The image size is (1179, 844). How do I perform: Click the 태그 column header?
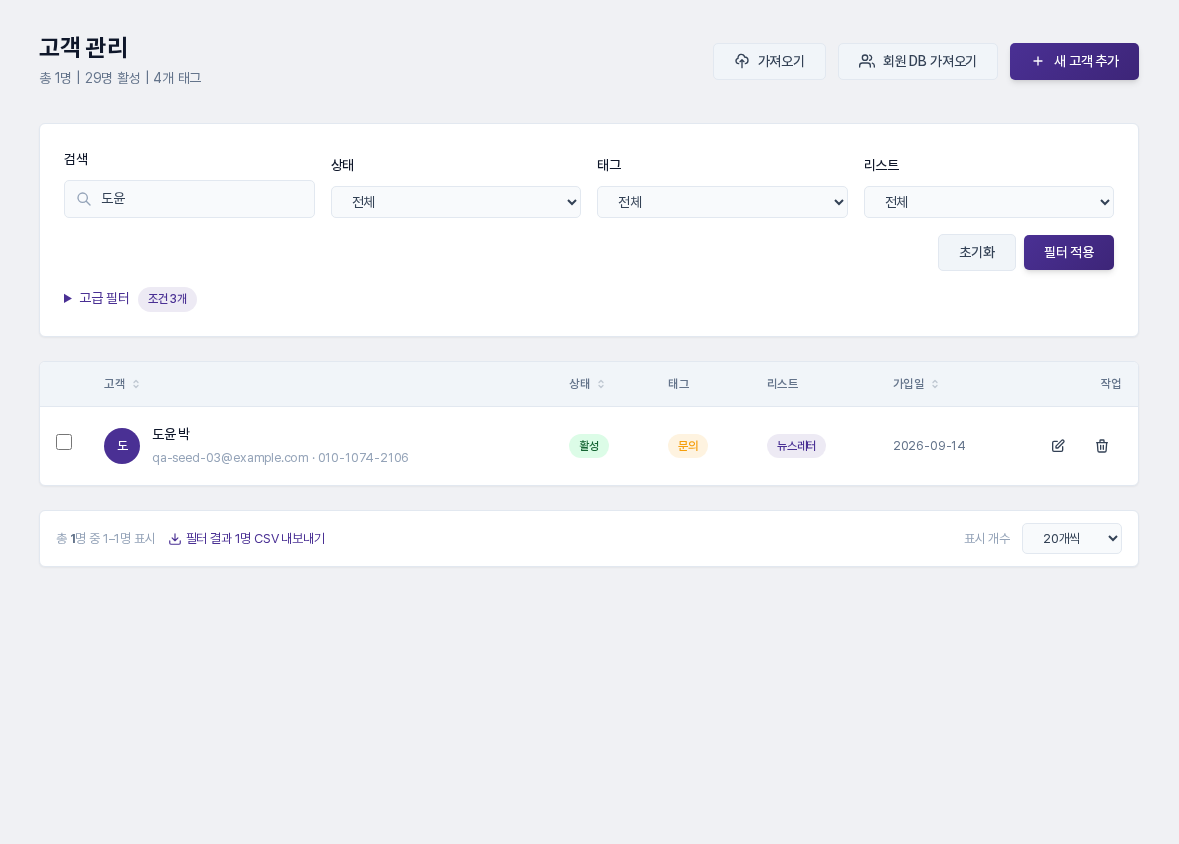[678, 384]
